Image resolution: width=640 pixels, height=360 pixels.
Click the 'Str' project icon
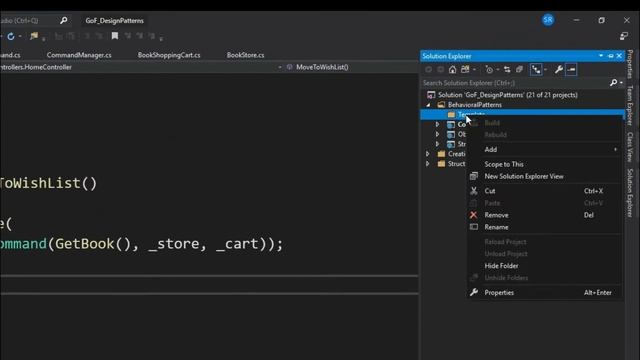pyautogui.click(x=451, y=144)
